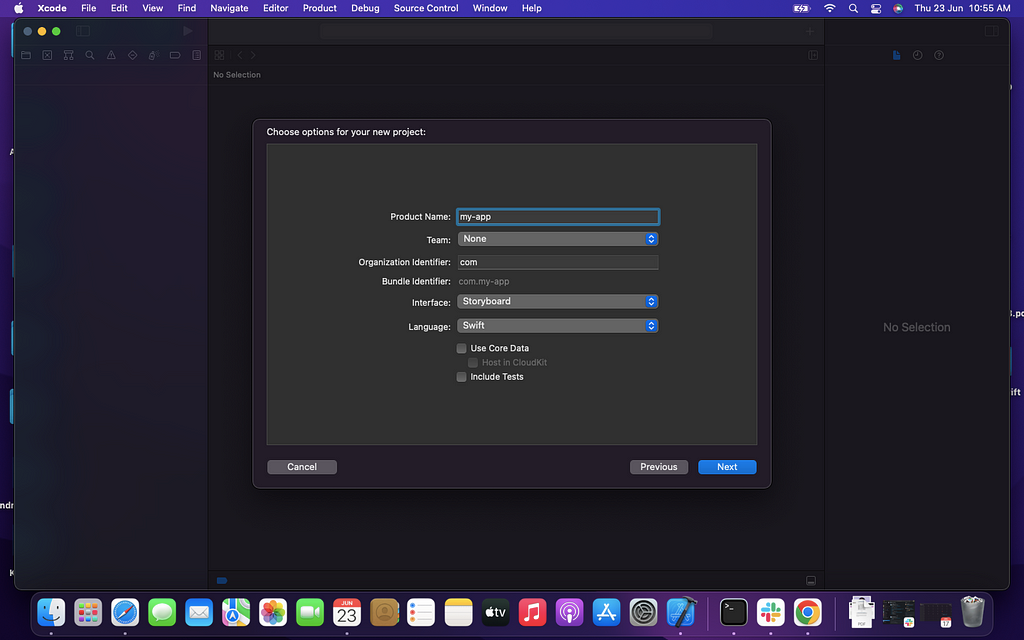Open the Product menu
1024x640 pixels.
(319, 8)
